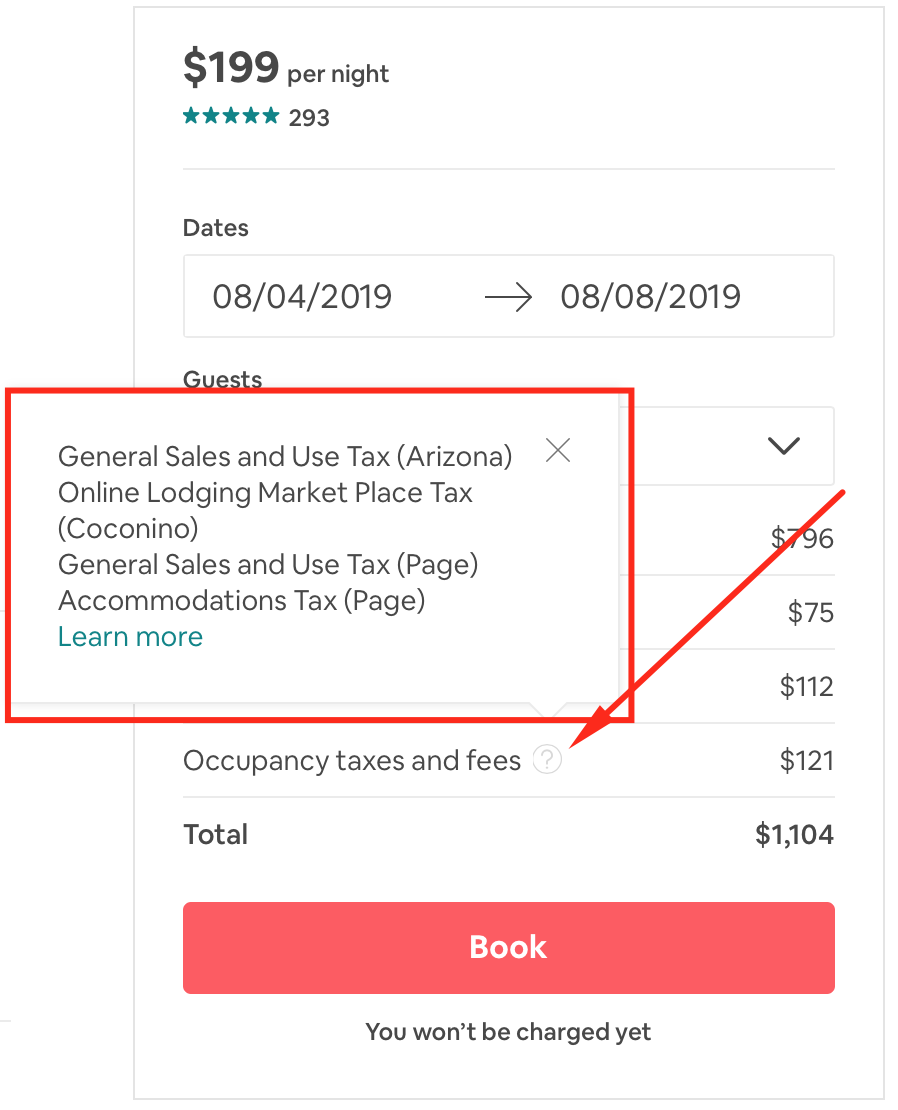898x1110 pixels.
Task: Expand the Guests dropdown chevron
Action: [783, 446]
